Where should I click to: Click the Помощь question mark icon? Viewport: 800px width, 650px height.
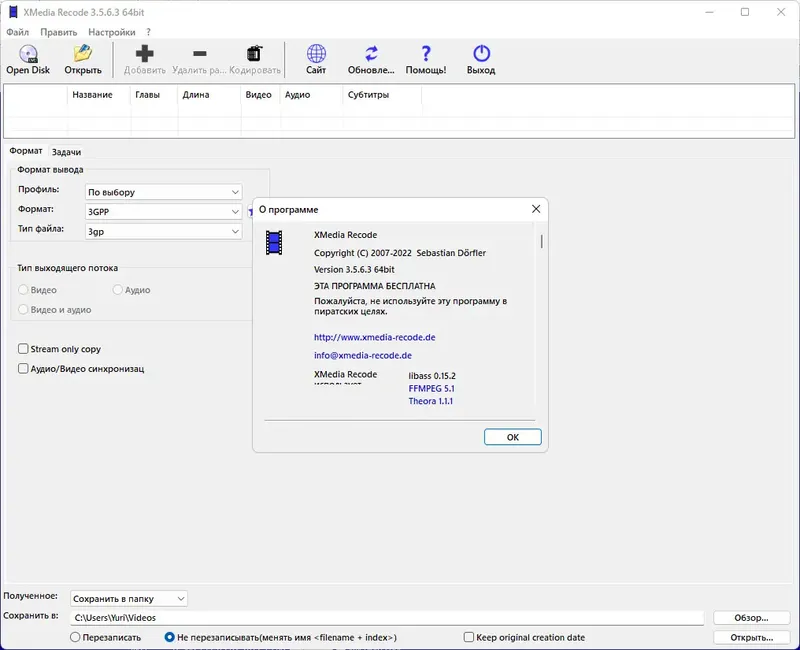click(426, 54)
